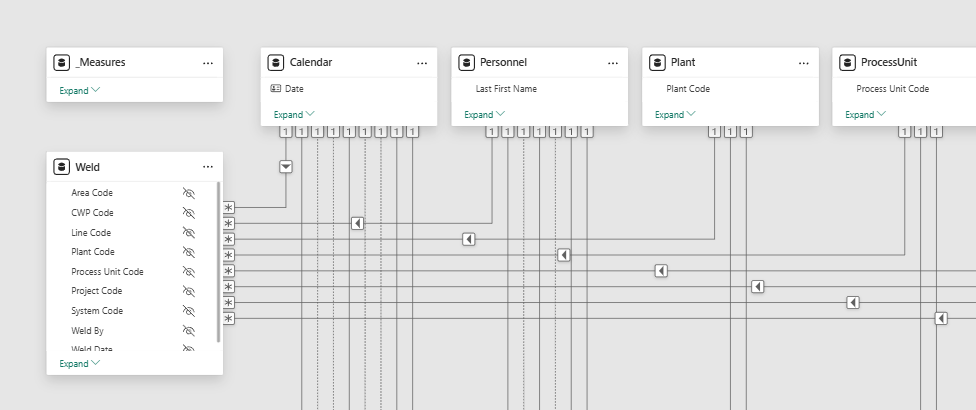Expand the Plant table fields
The image size is (976, 410).
675,114
